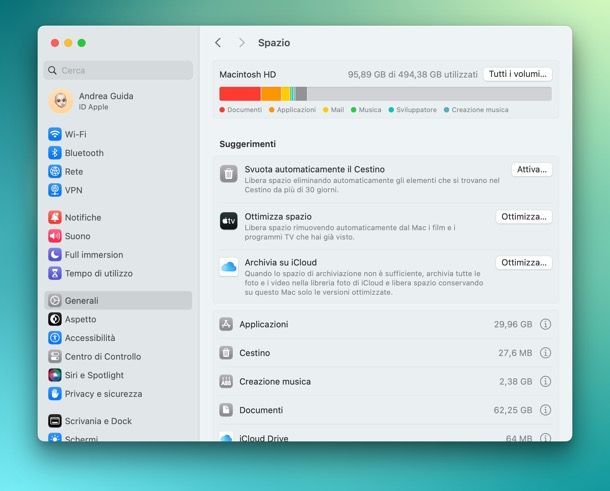Open the Scrivania e Dock icon
The width and height of the screenshot is (610, 491).
(55, 421)
